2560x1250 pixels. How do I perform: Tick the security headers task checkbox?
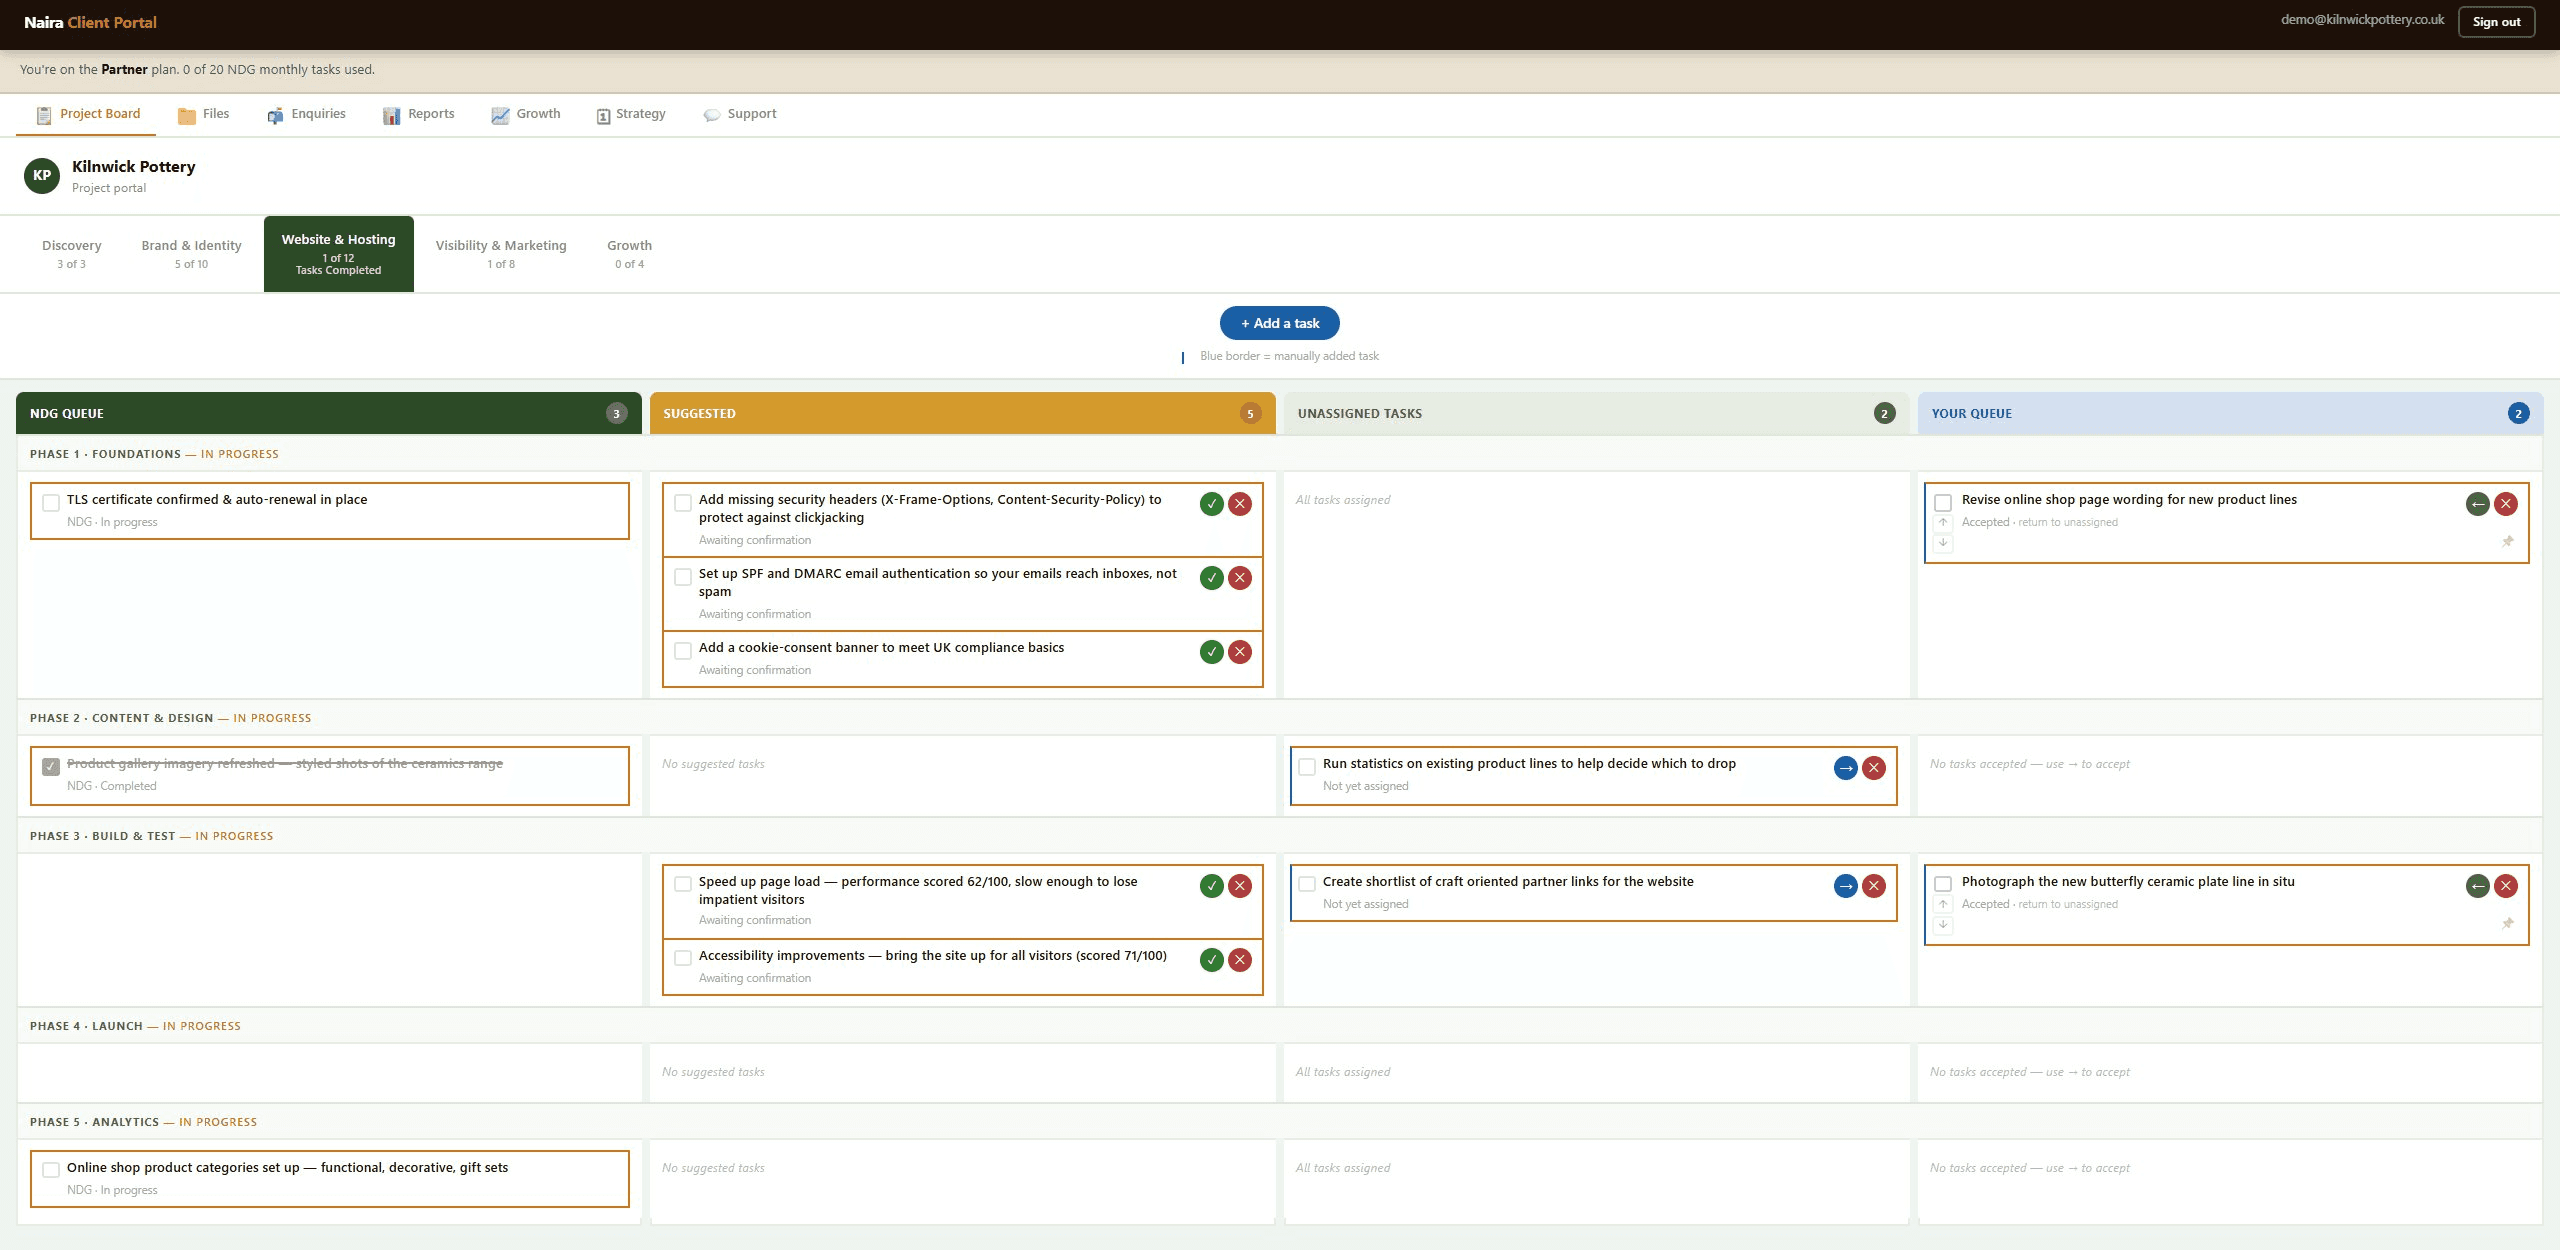point(683,503)
